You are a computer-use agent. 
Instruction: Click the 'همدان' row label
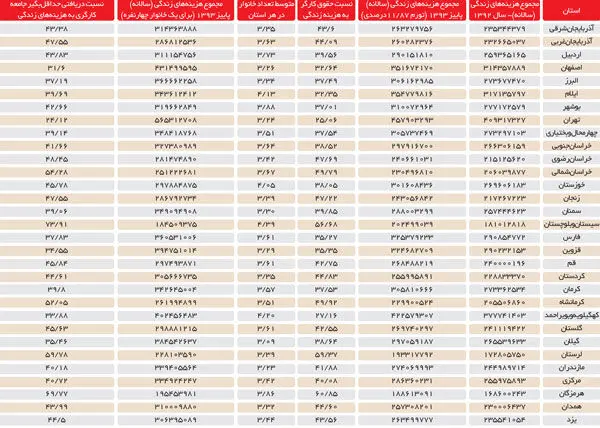pos(571,407)
